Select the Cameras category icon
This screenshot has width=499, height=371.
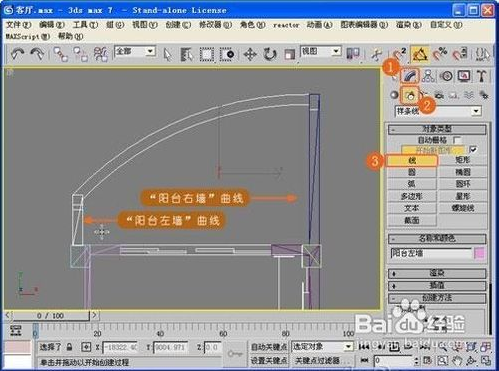(439, 96)
